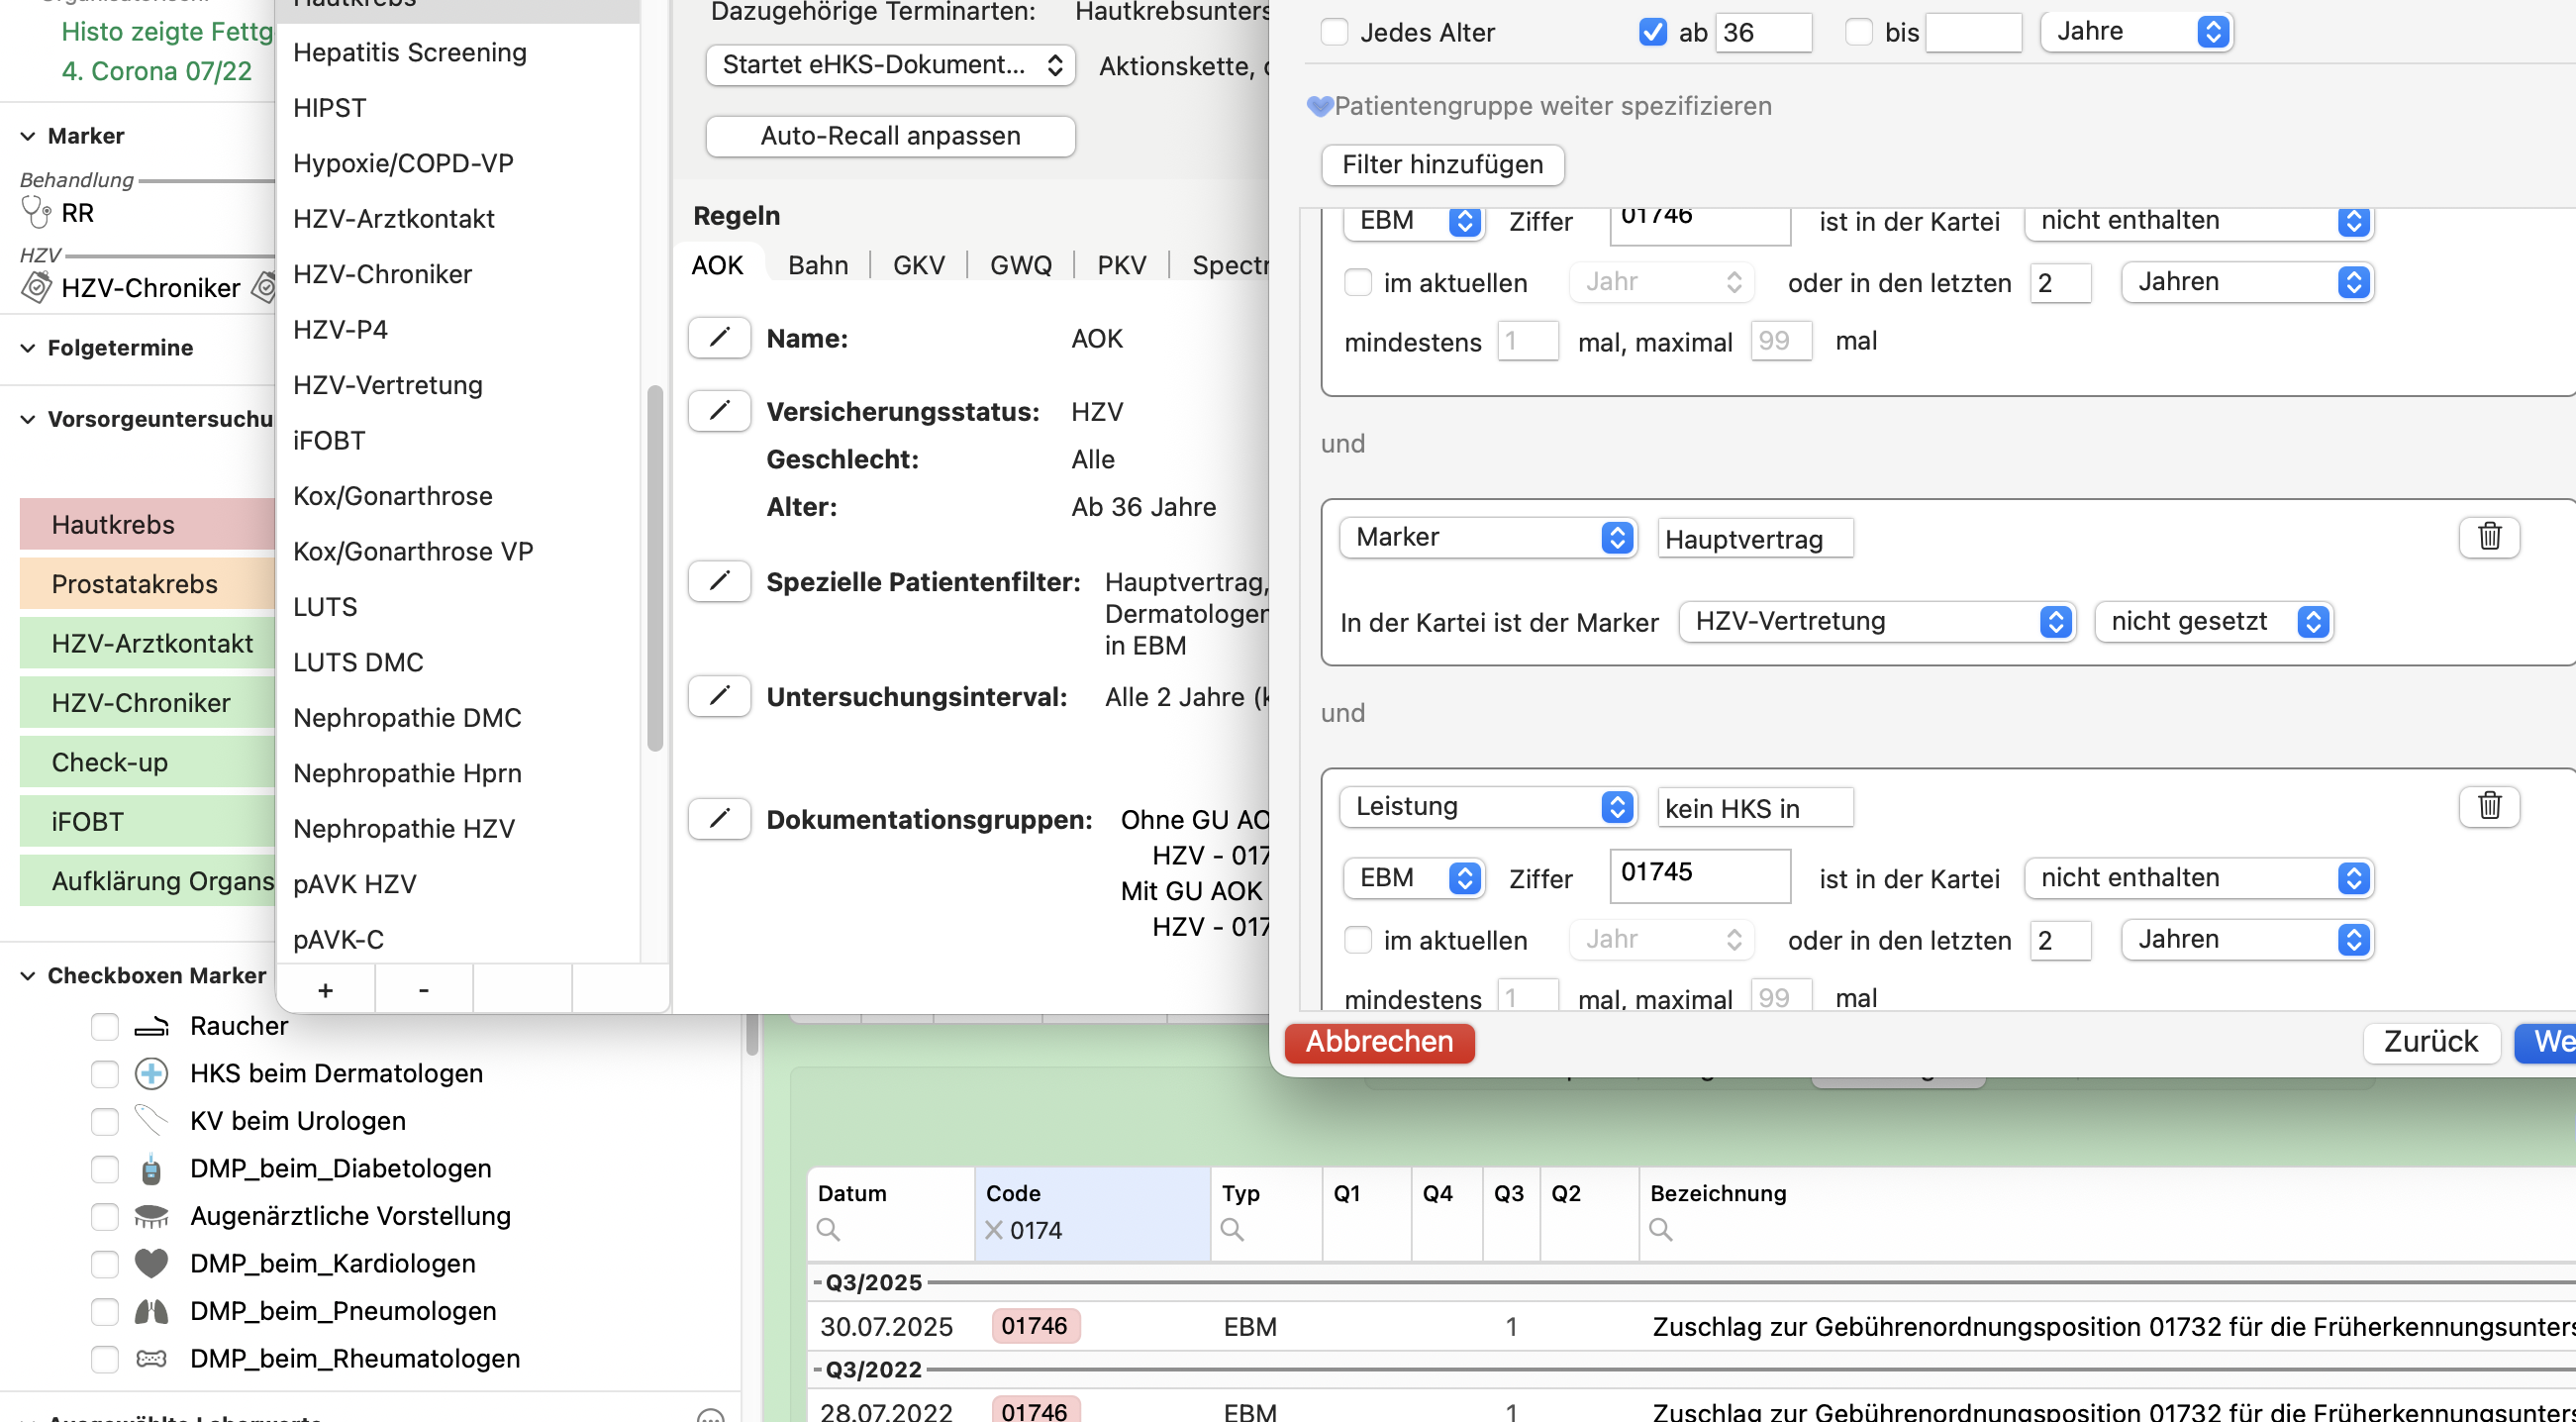This screenshot has width=2576, height=1422.
Task: Switch to the GKV rules tab
Action: 918,265
